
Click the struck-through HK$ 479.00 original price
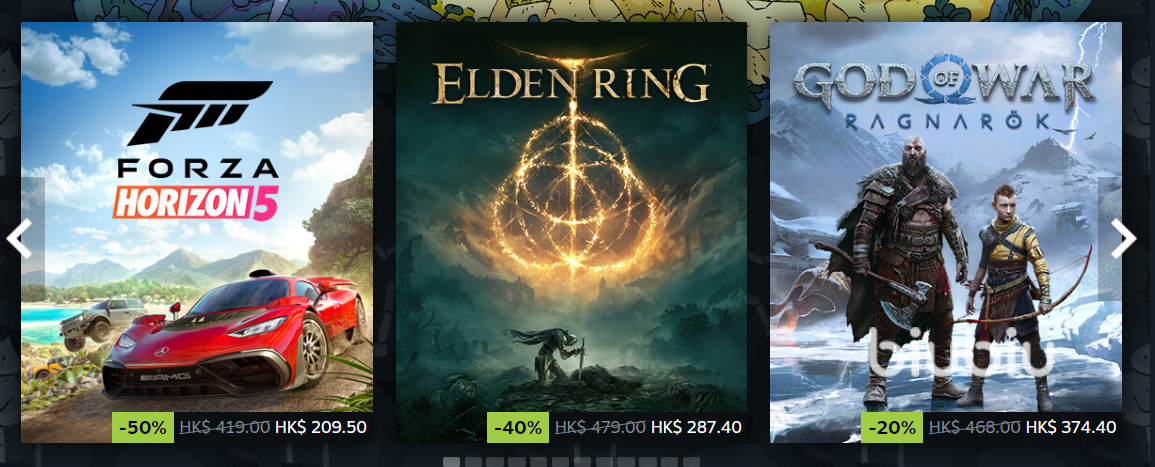600,427
